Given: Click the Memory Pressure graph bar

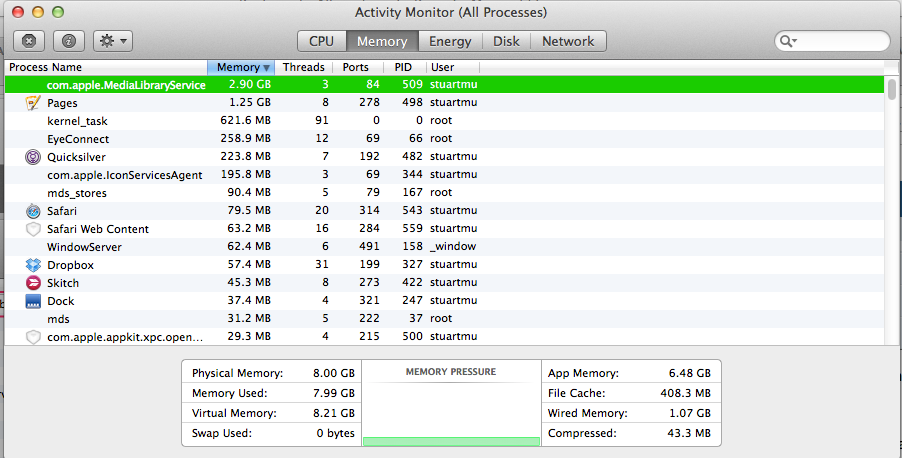Looking at the screenshot, I should point(452,441).
